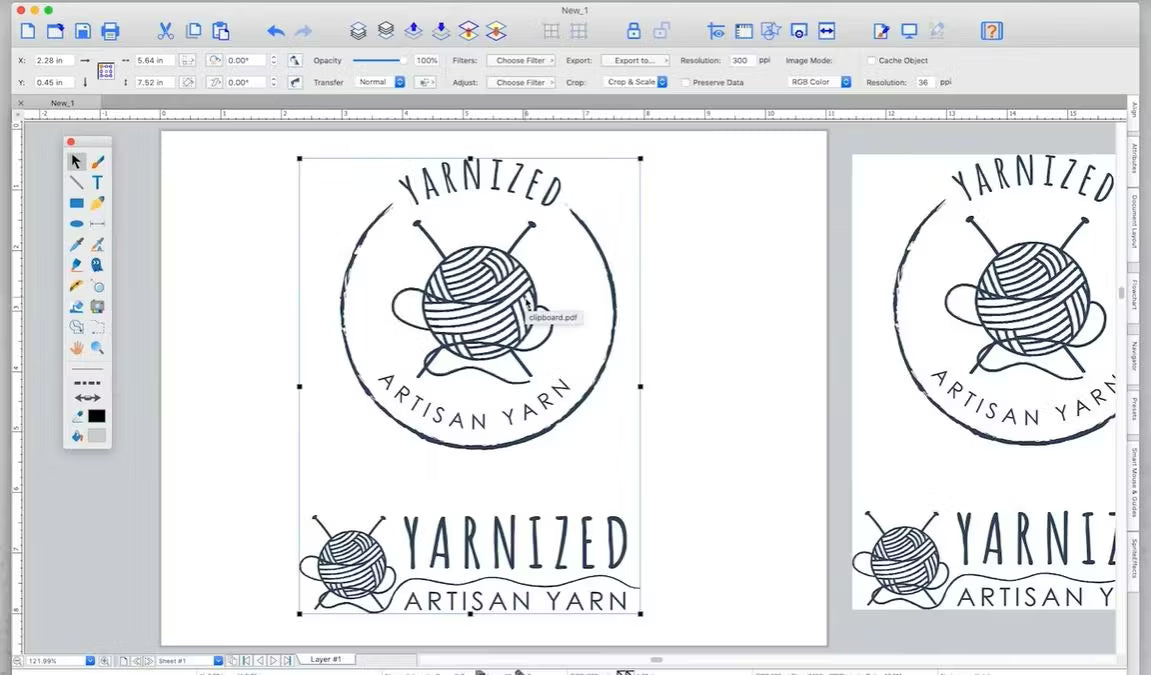Click the lock icon in the toolbar

pos(634,31)
